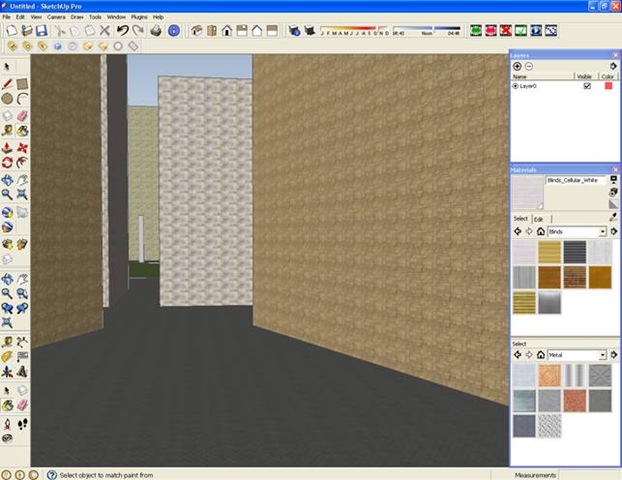The image size is (622, 480).
Task: Select the Arc drawing tool
Action: coord(22,98)
